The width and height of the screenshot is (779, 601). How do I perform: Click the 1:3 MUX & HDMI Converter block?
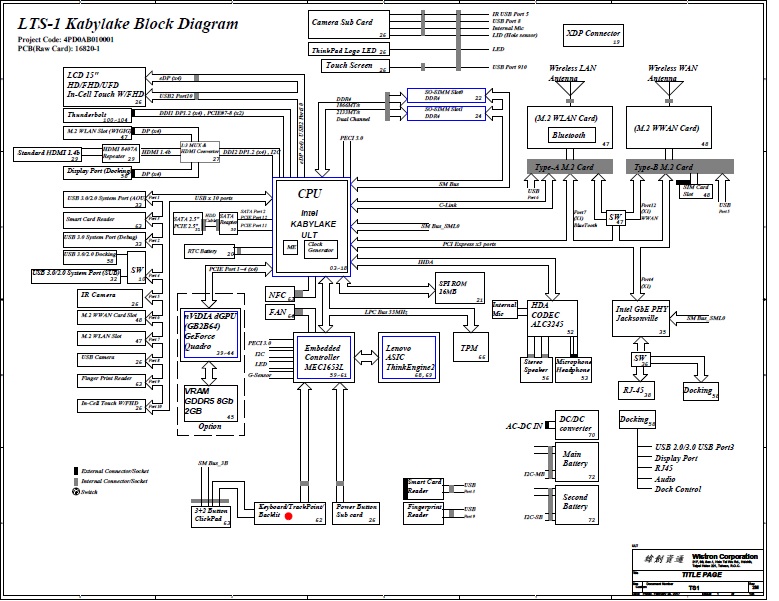click(200, 152)
